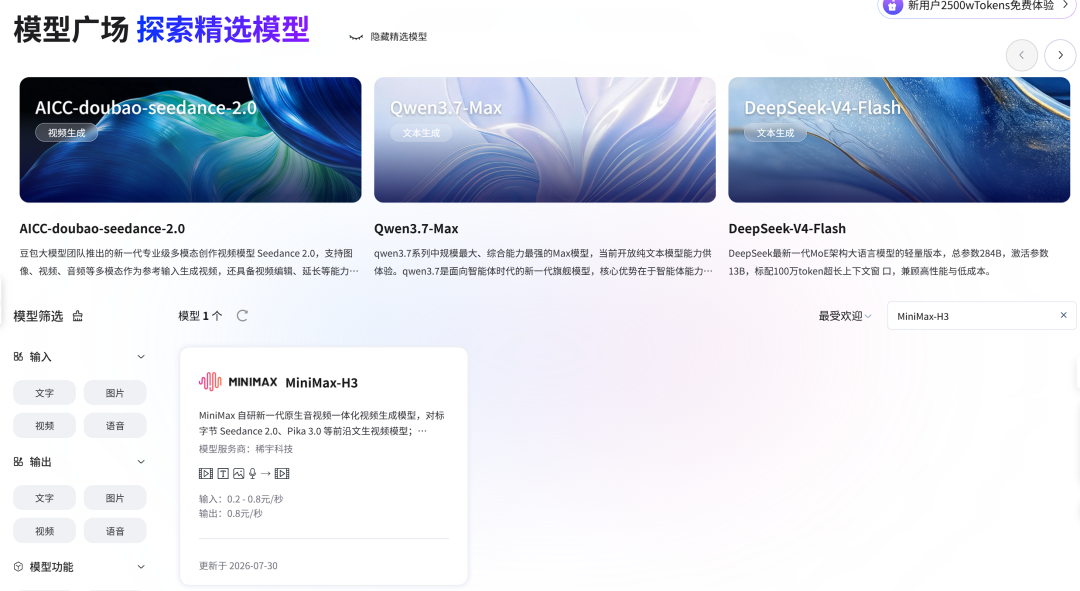1080x591 pixels.
Task: Click the 输入: 0.2 - 0.8元/秒 price text
Action: tap(241, 499)
